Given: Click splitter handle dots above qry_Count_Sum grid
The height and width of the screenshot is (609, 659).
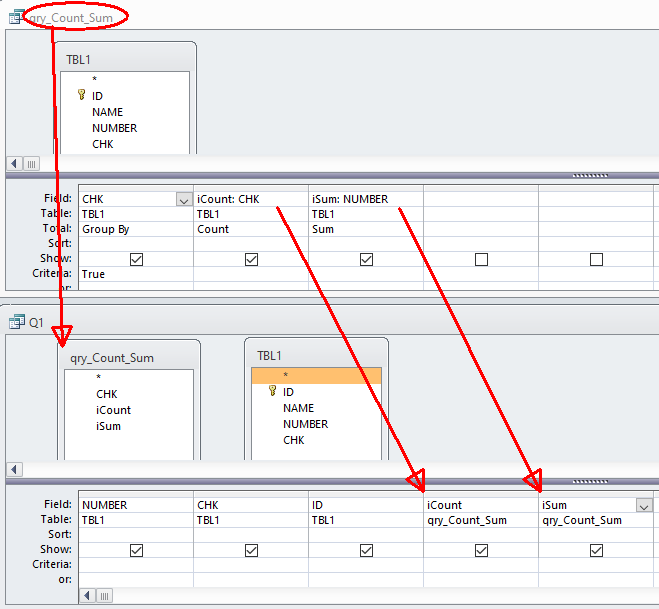Looking at the screenshot, I should click(x=590, y=176).
